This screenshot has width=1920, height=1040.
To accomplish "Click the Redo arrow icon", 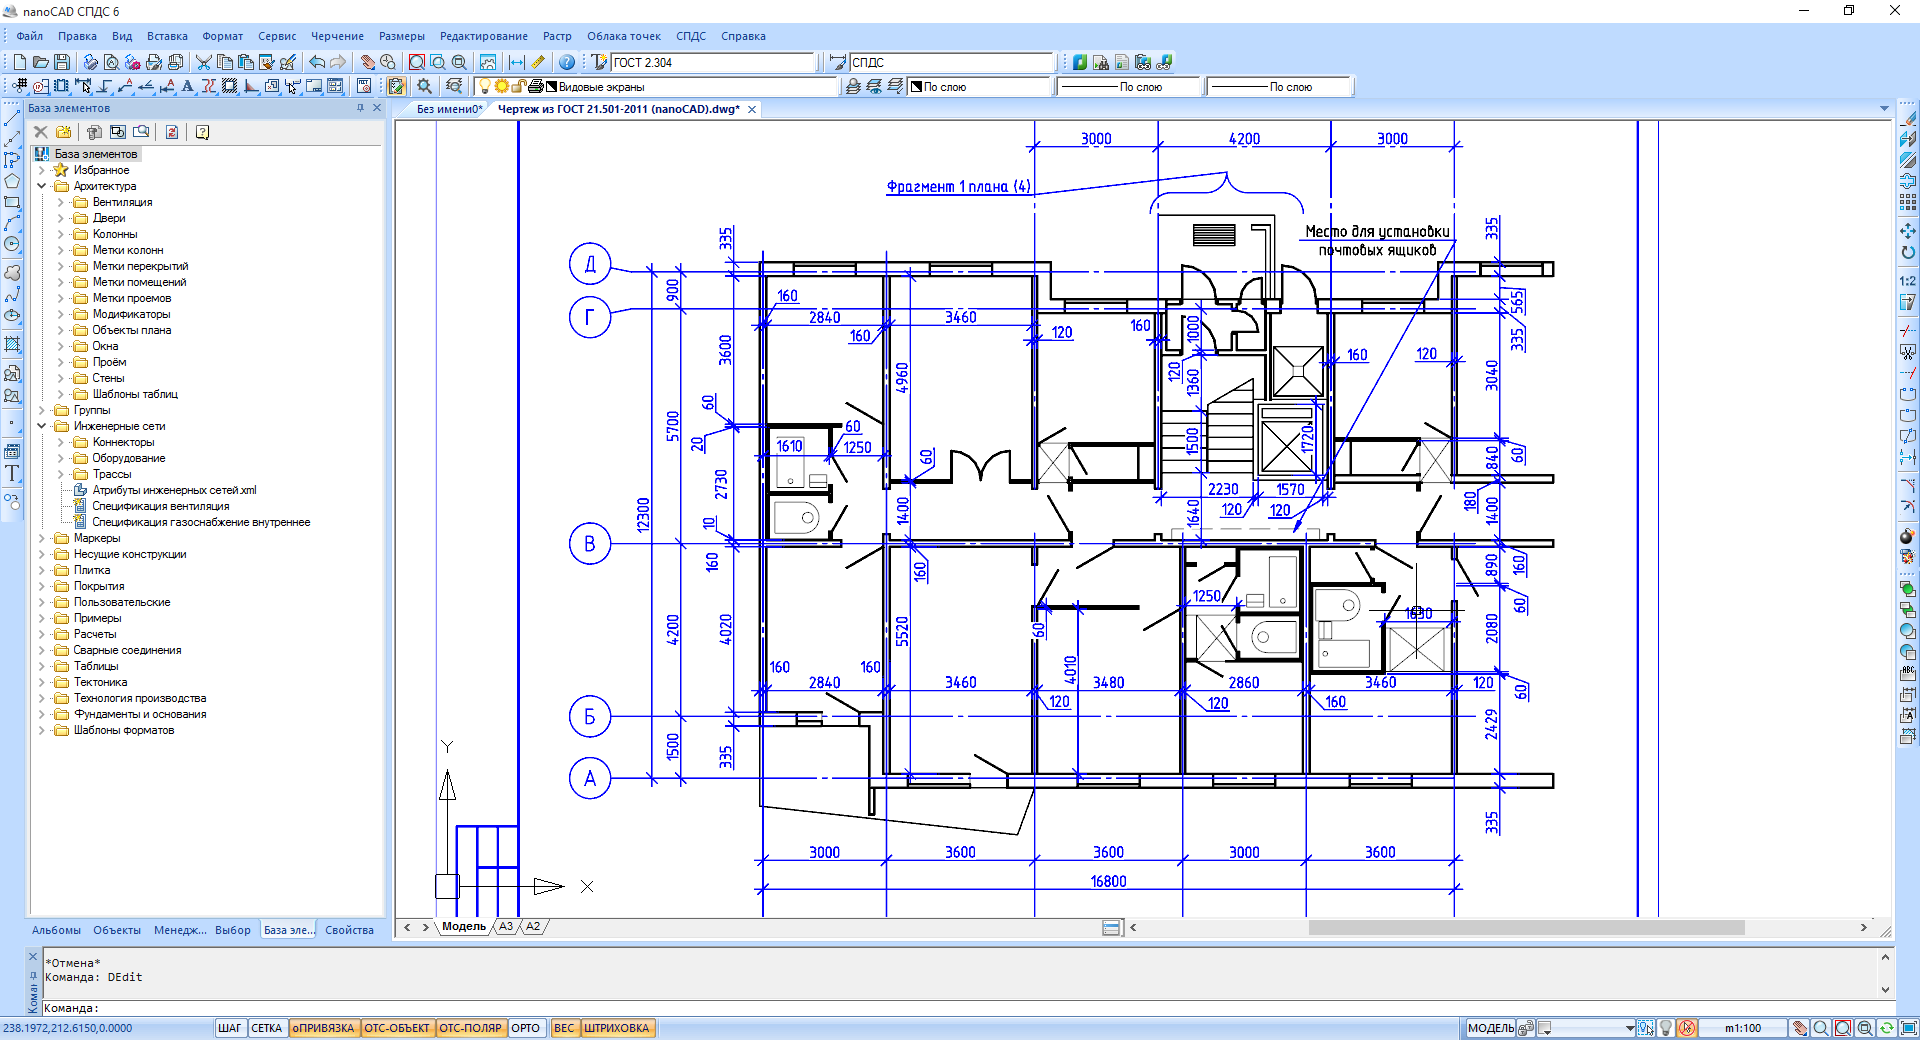I will tap(338, 62).
